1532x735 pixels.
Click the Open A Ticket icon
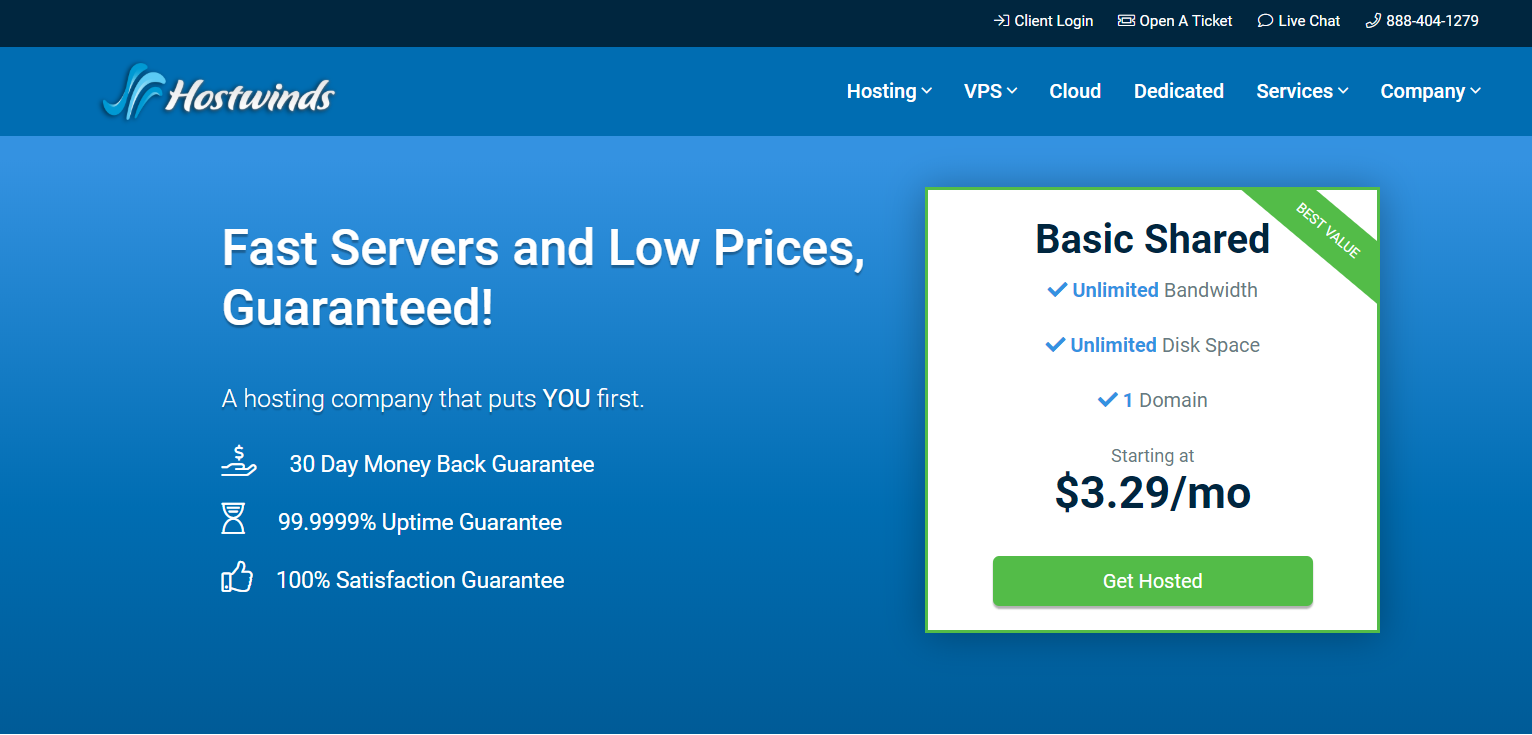1126,21
